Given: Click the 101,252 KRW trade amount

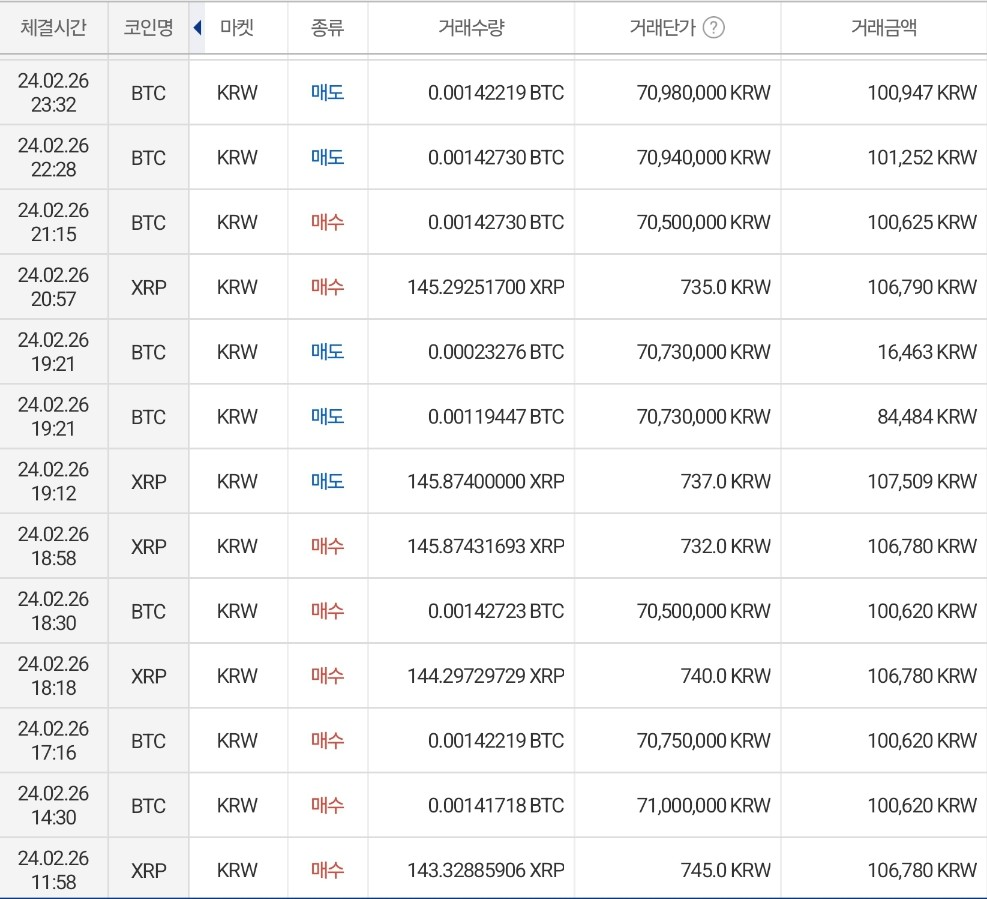Looking at the screenshot, I should (922, 157).
